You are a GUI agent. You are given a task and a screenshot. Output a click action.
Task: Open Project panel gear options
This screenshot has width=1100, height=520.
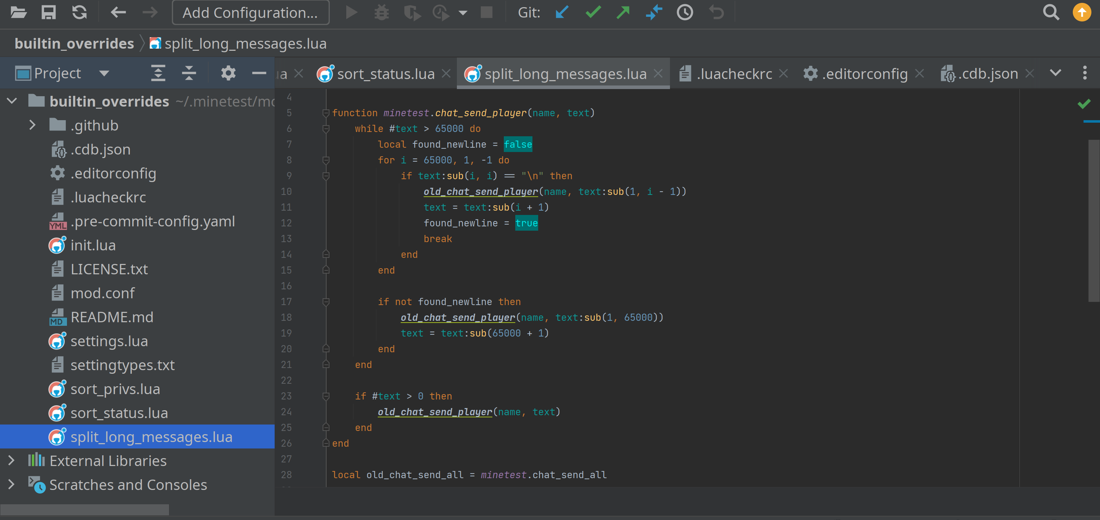tap(228, 73)
